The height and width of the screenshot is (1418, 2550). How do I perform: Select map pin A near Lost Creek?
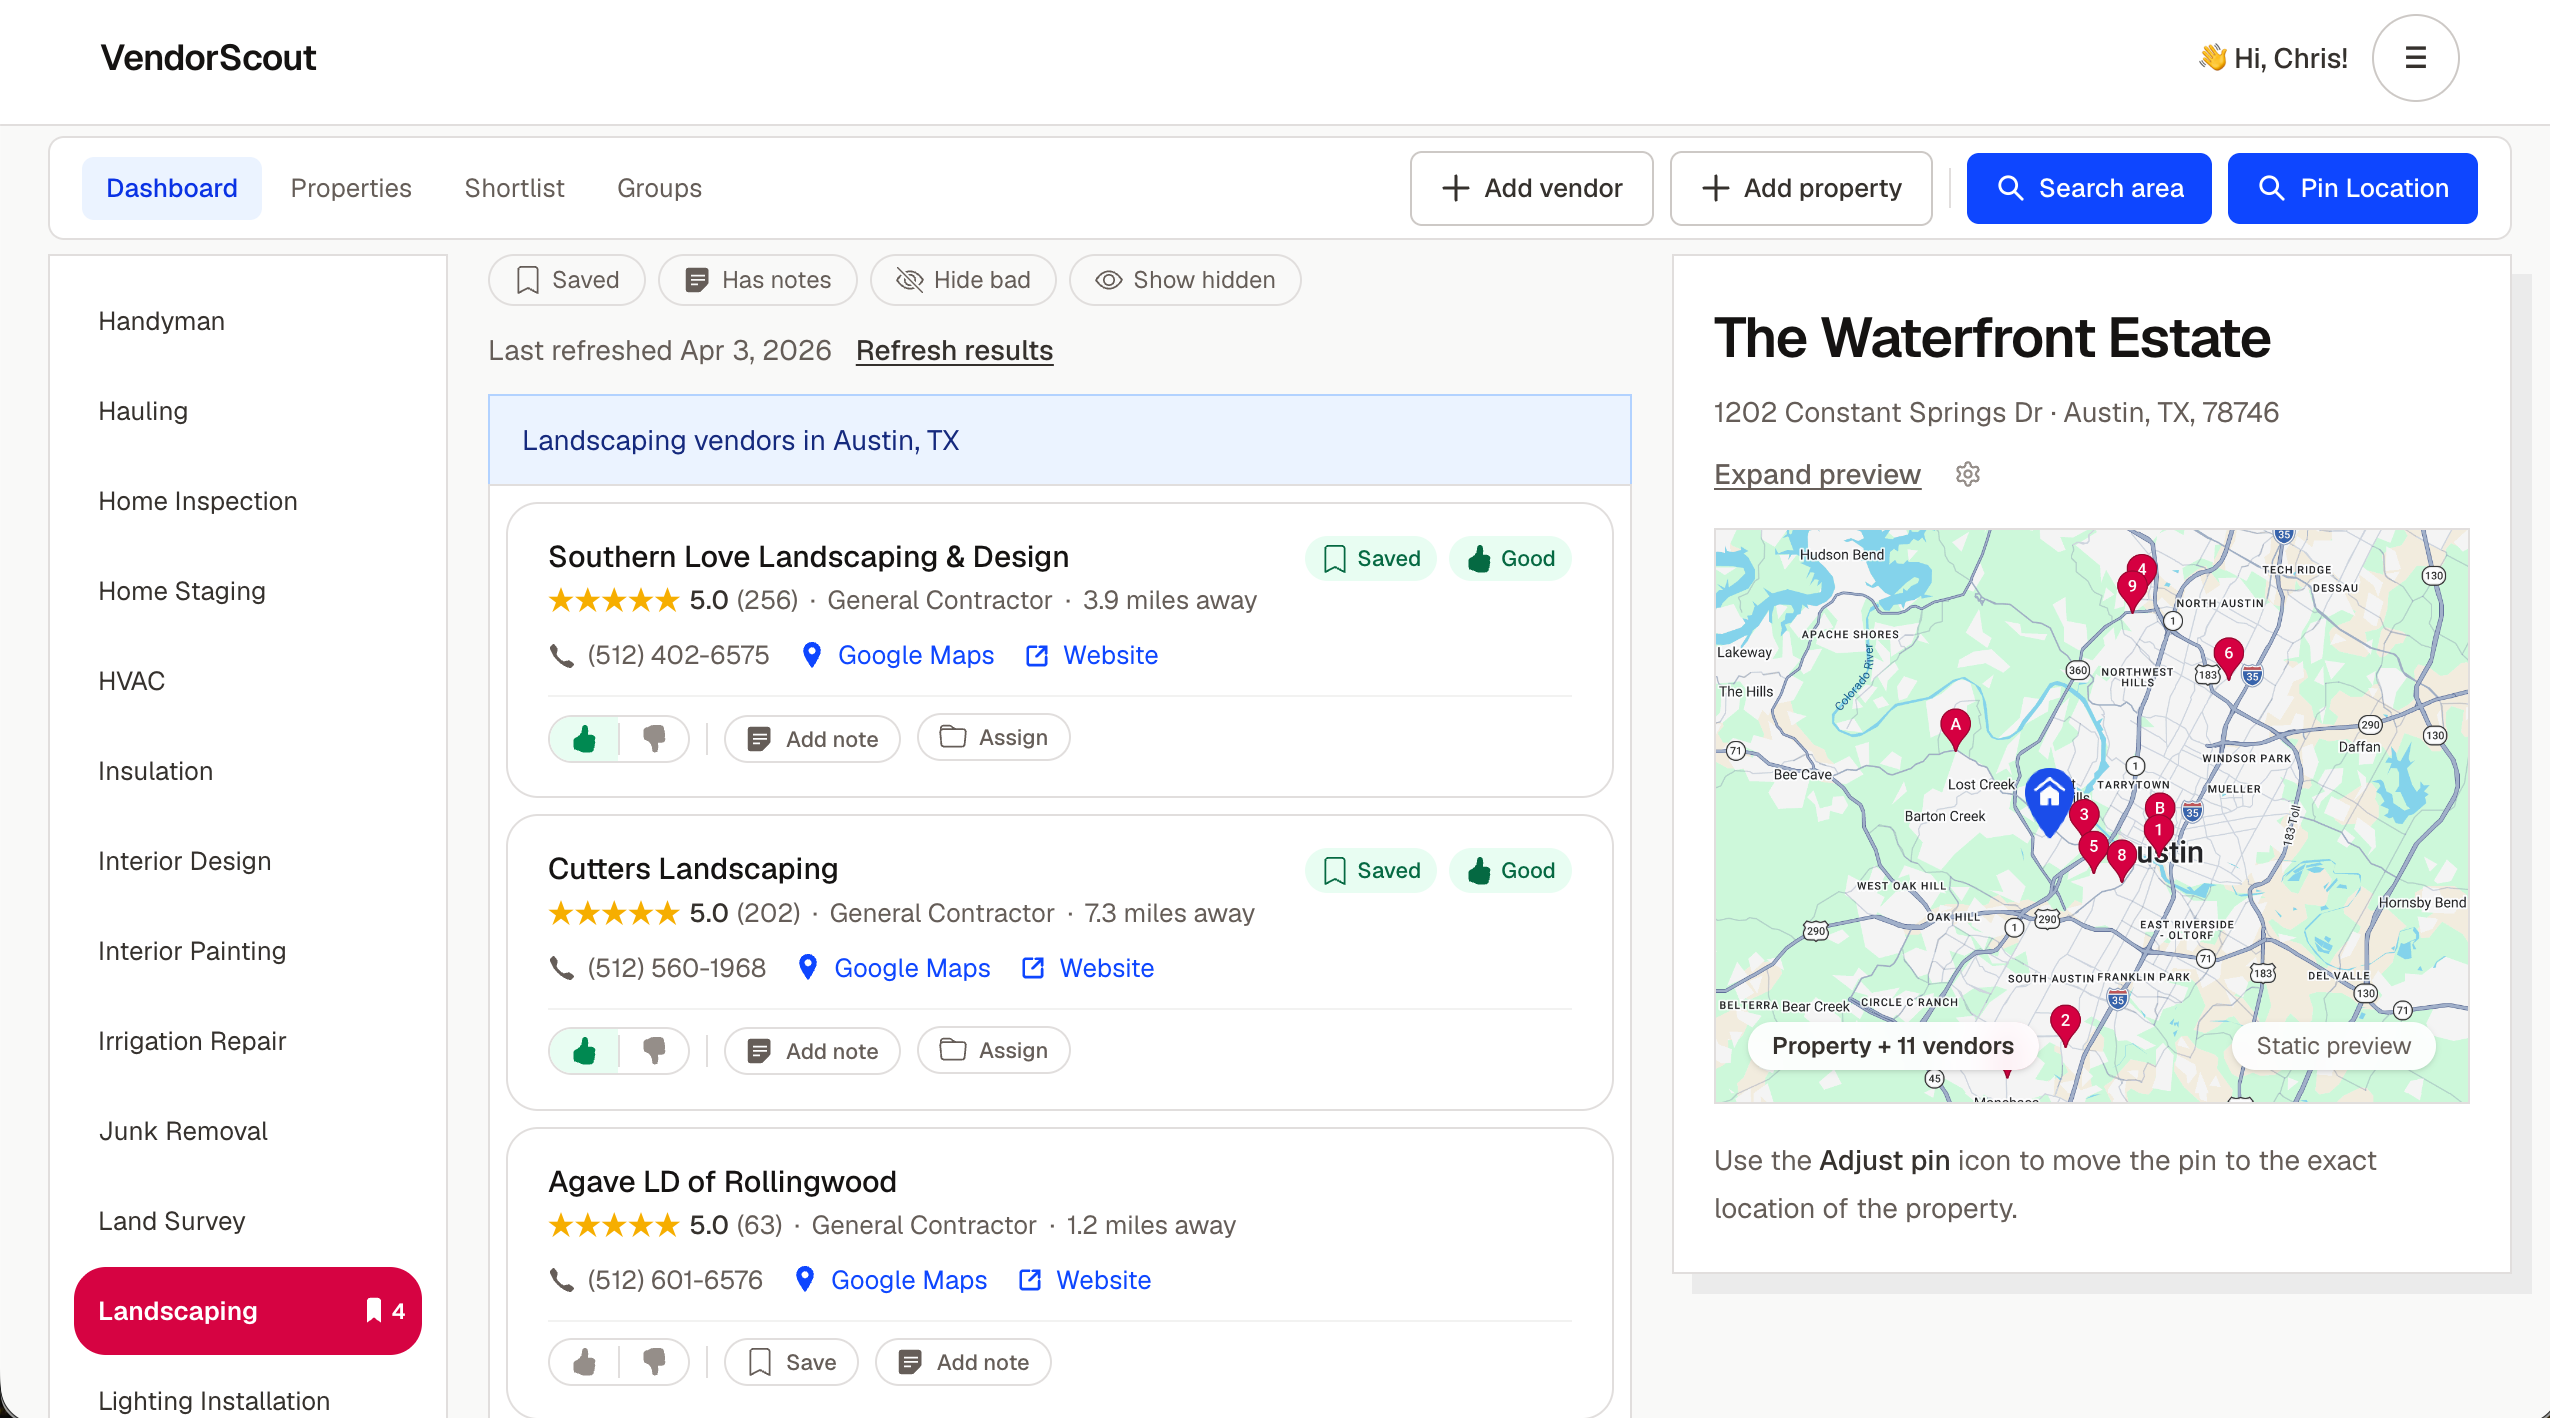coord(1955,728)
